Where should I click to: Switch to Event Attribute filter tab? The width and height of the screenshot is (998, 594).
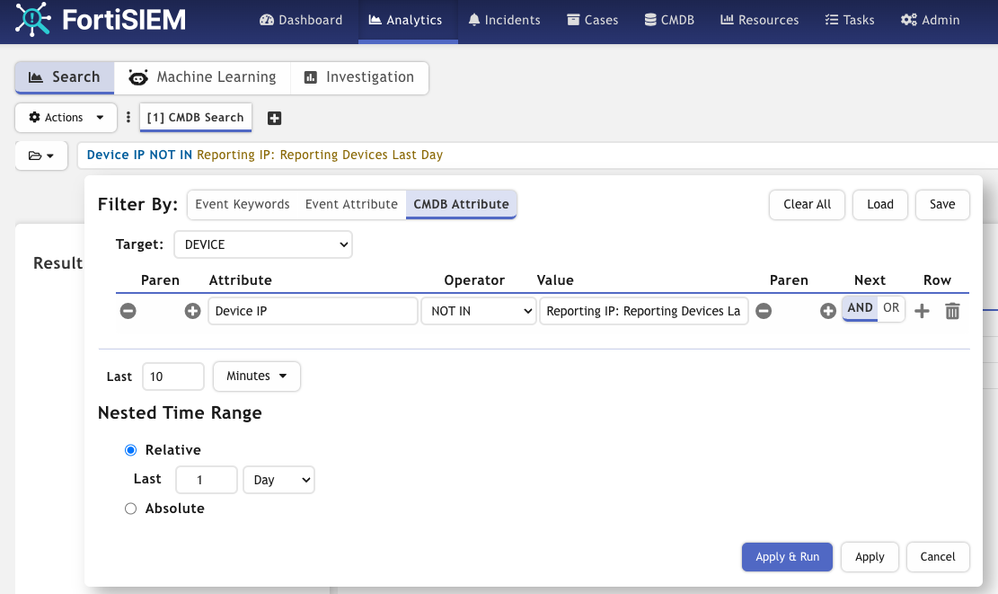tap(351, 204)
